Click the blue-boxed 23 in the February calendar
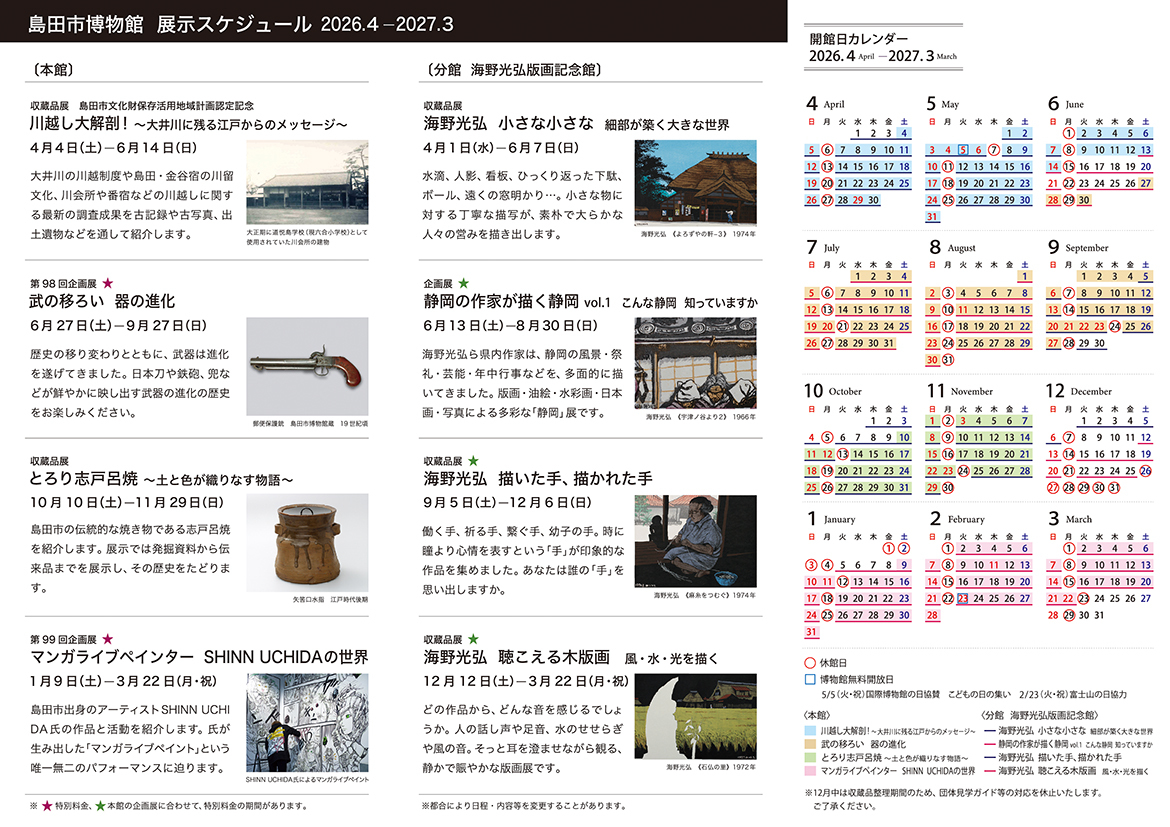 (963, 599)
